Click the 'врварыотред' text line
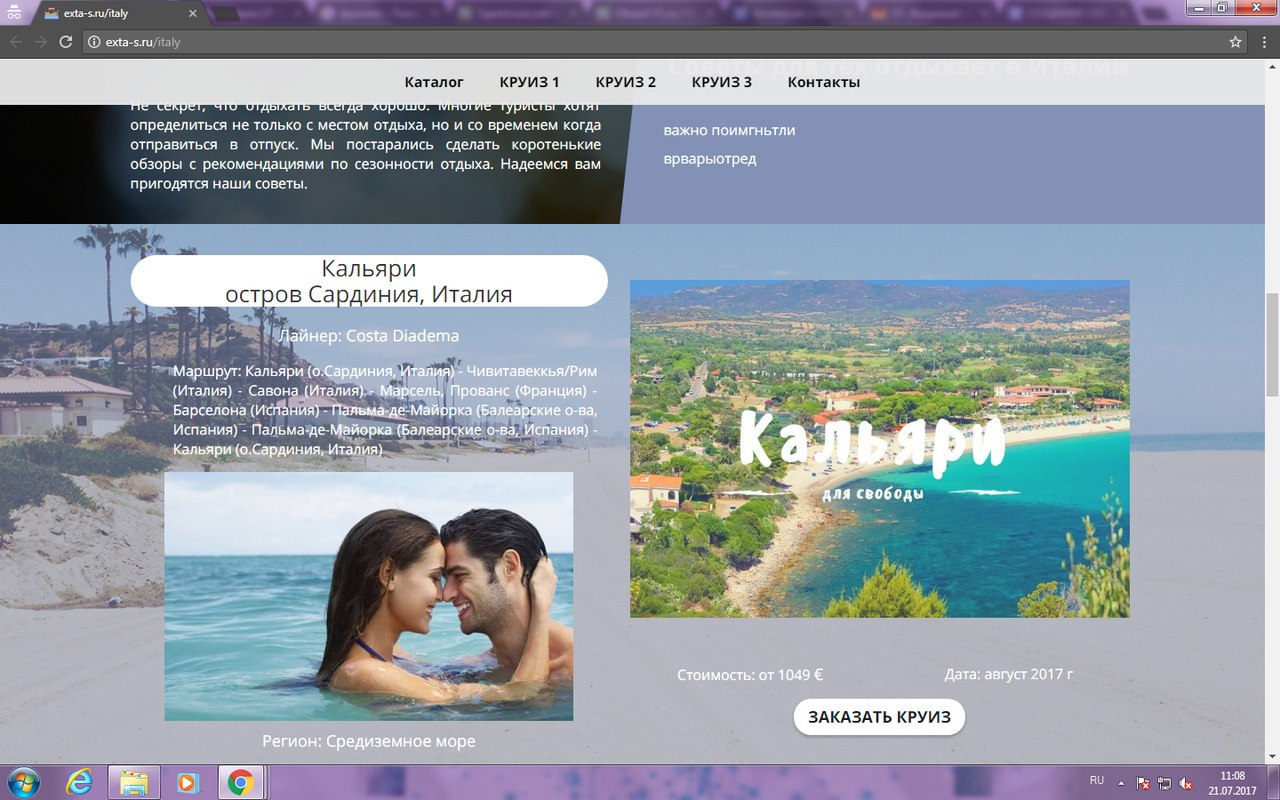The image size is (1280, 800). [710, 159]
